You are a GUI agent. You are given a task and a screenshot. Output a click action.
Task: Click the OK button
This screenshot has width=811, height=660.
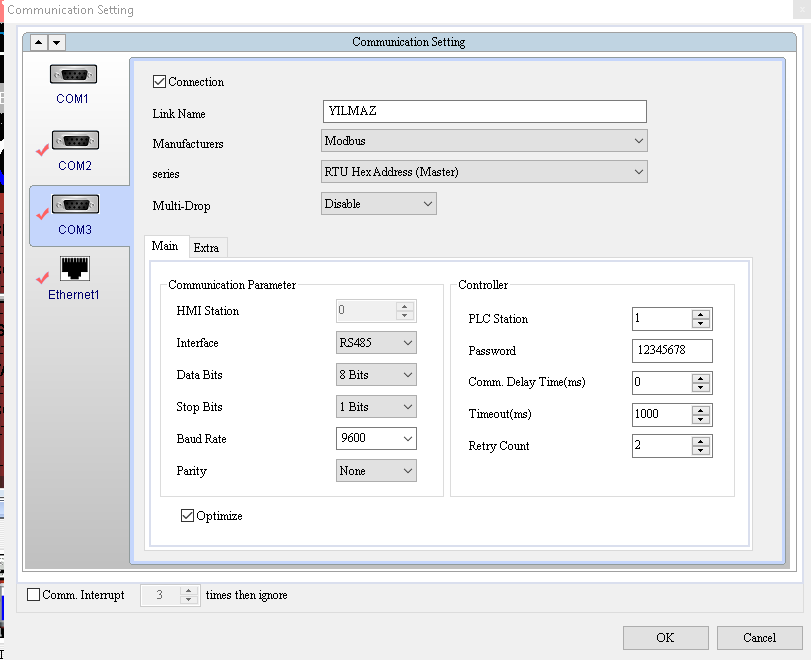pyautogui.click(x=665, y=637)
